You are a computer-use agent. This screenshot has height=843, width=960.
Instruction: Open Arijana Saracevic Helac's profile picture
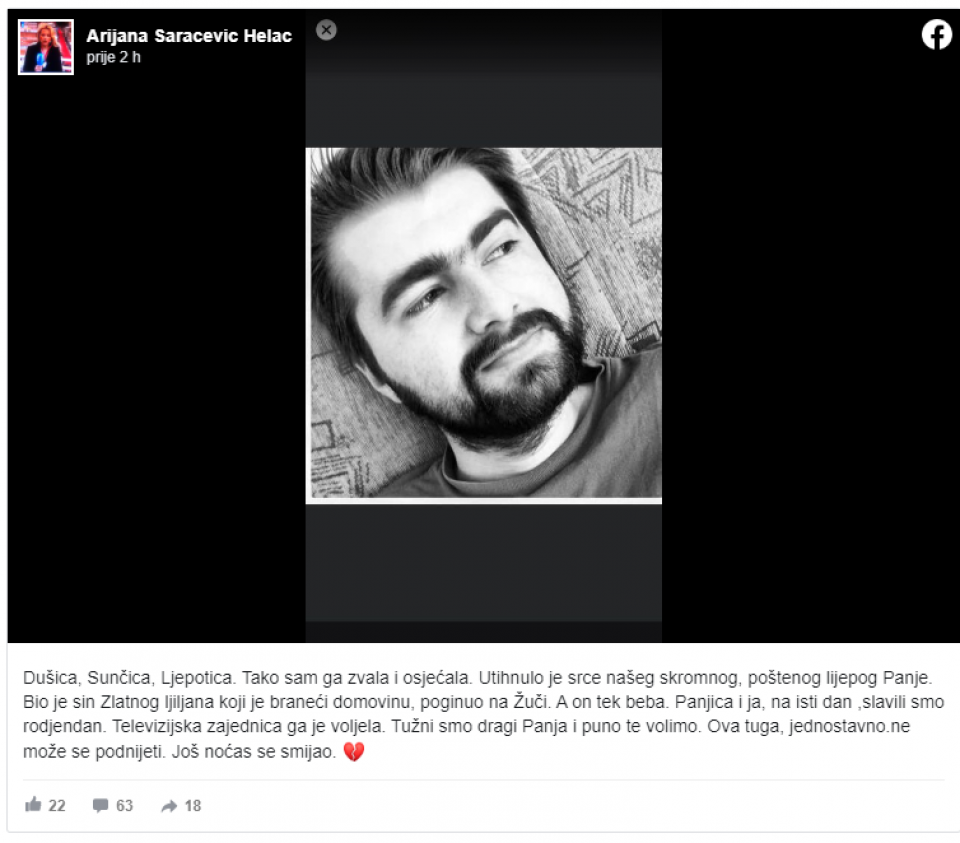coord(46,47)
